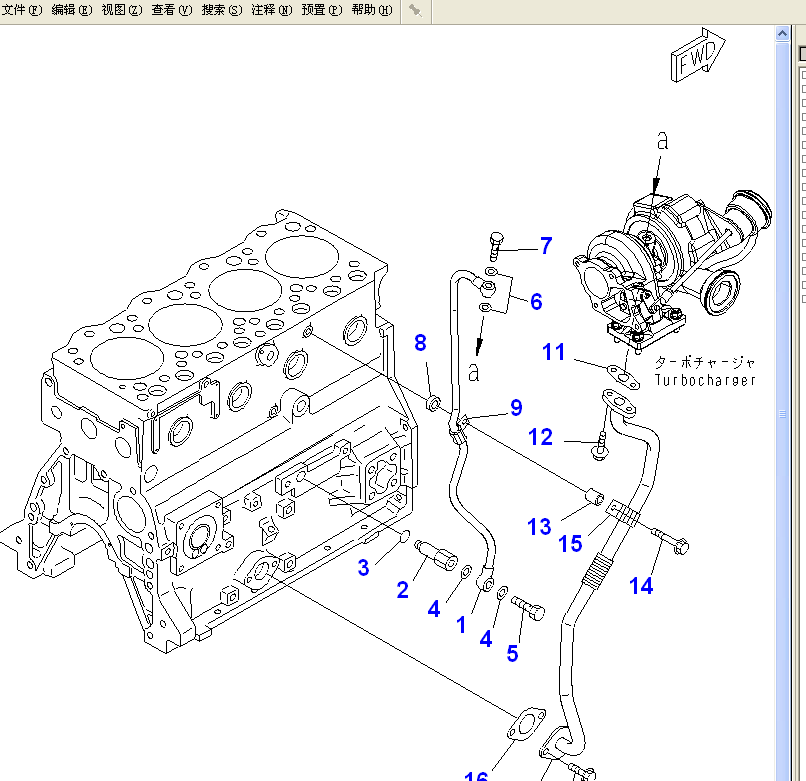Open the 视图(Z) menu
The image size is (806, 781).
pos(122,10)
